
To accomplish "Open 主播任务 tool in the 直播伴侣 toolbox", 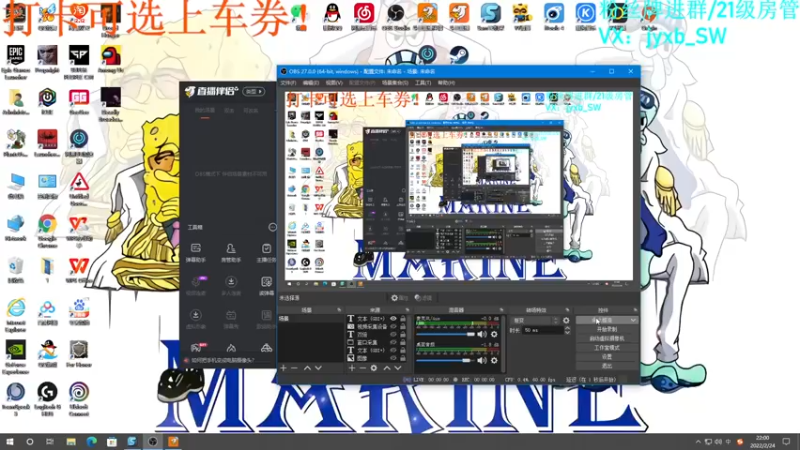I will coord(266,253).
